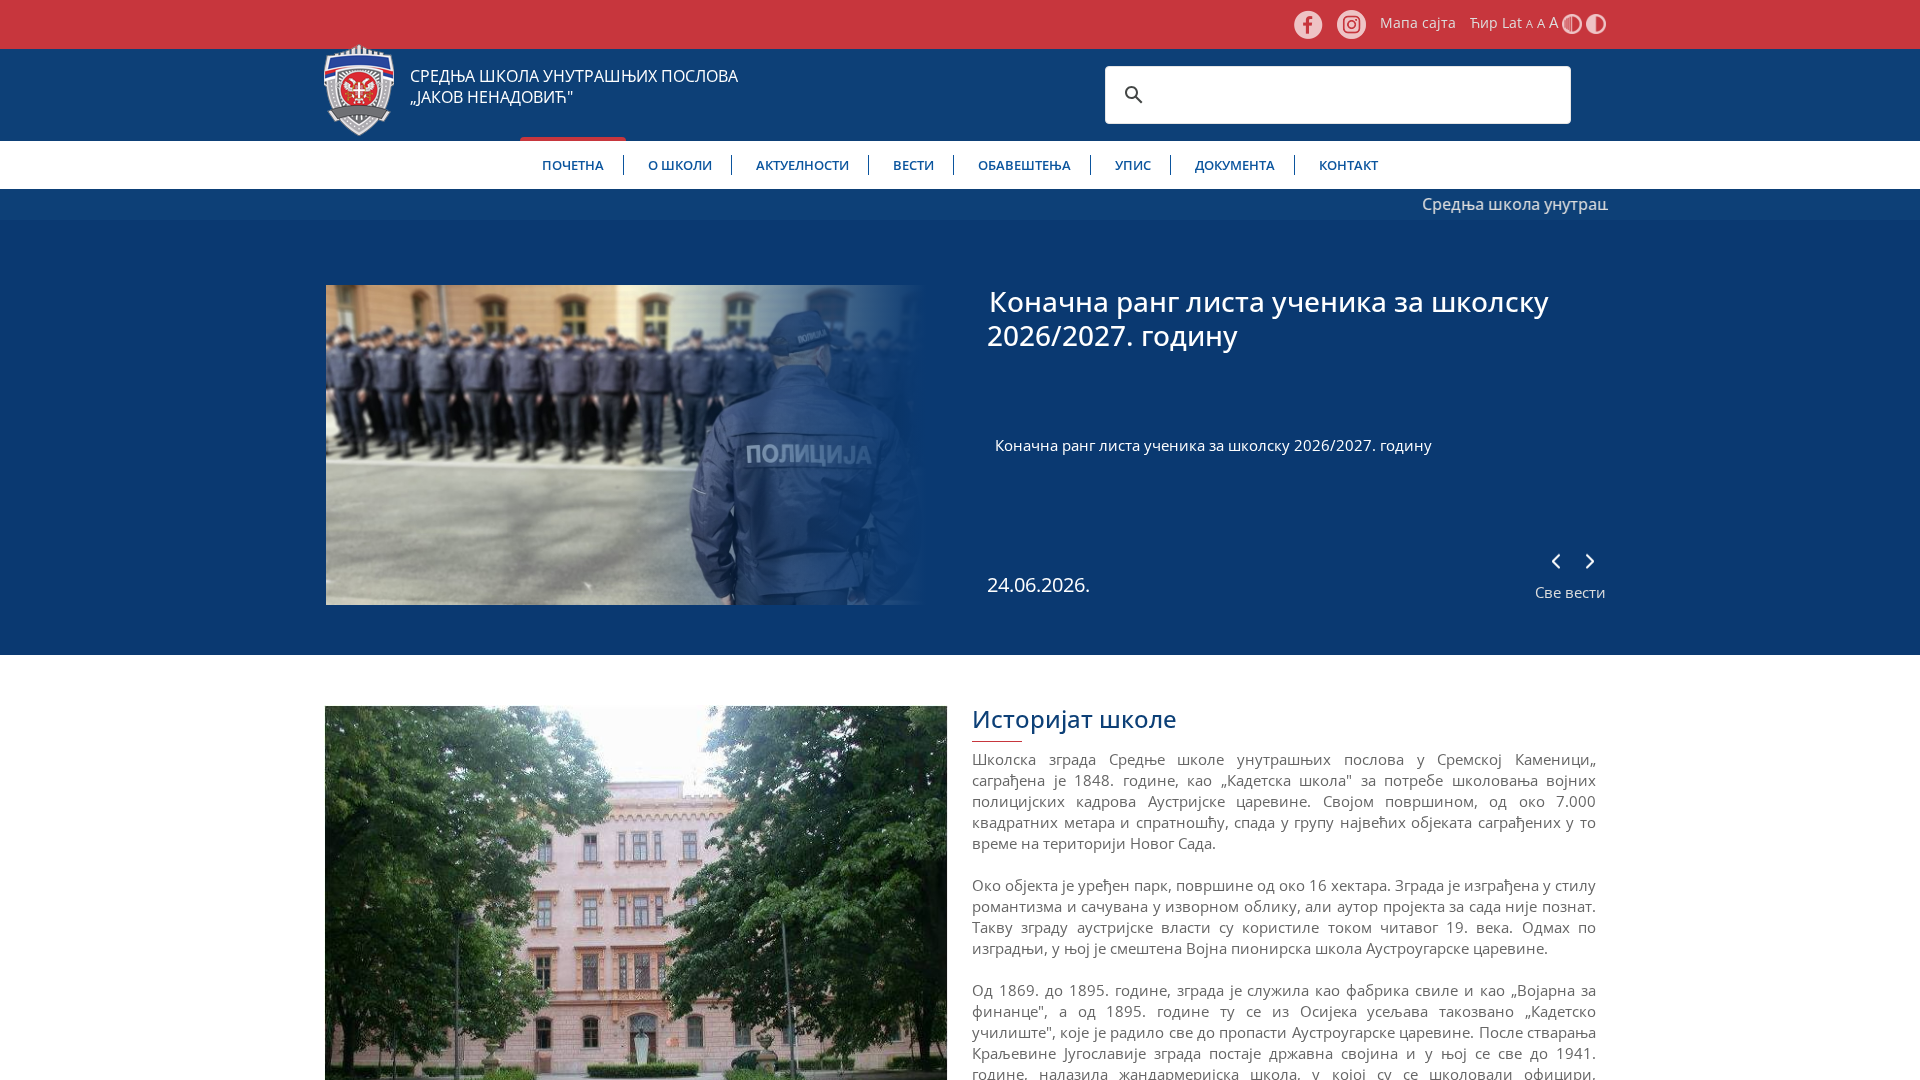Open the ВЕСТИ menu item
The height and width of the screenshot is (1080, 1920).
913,166
